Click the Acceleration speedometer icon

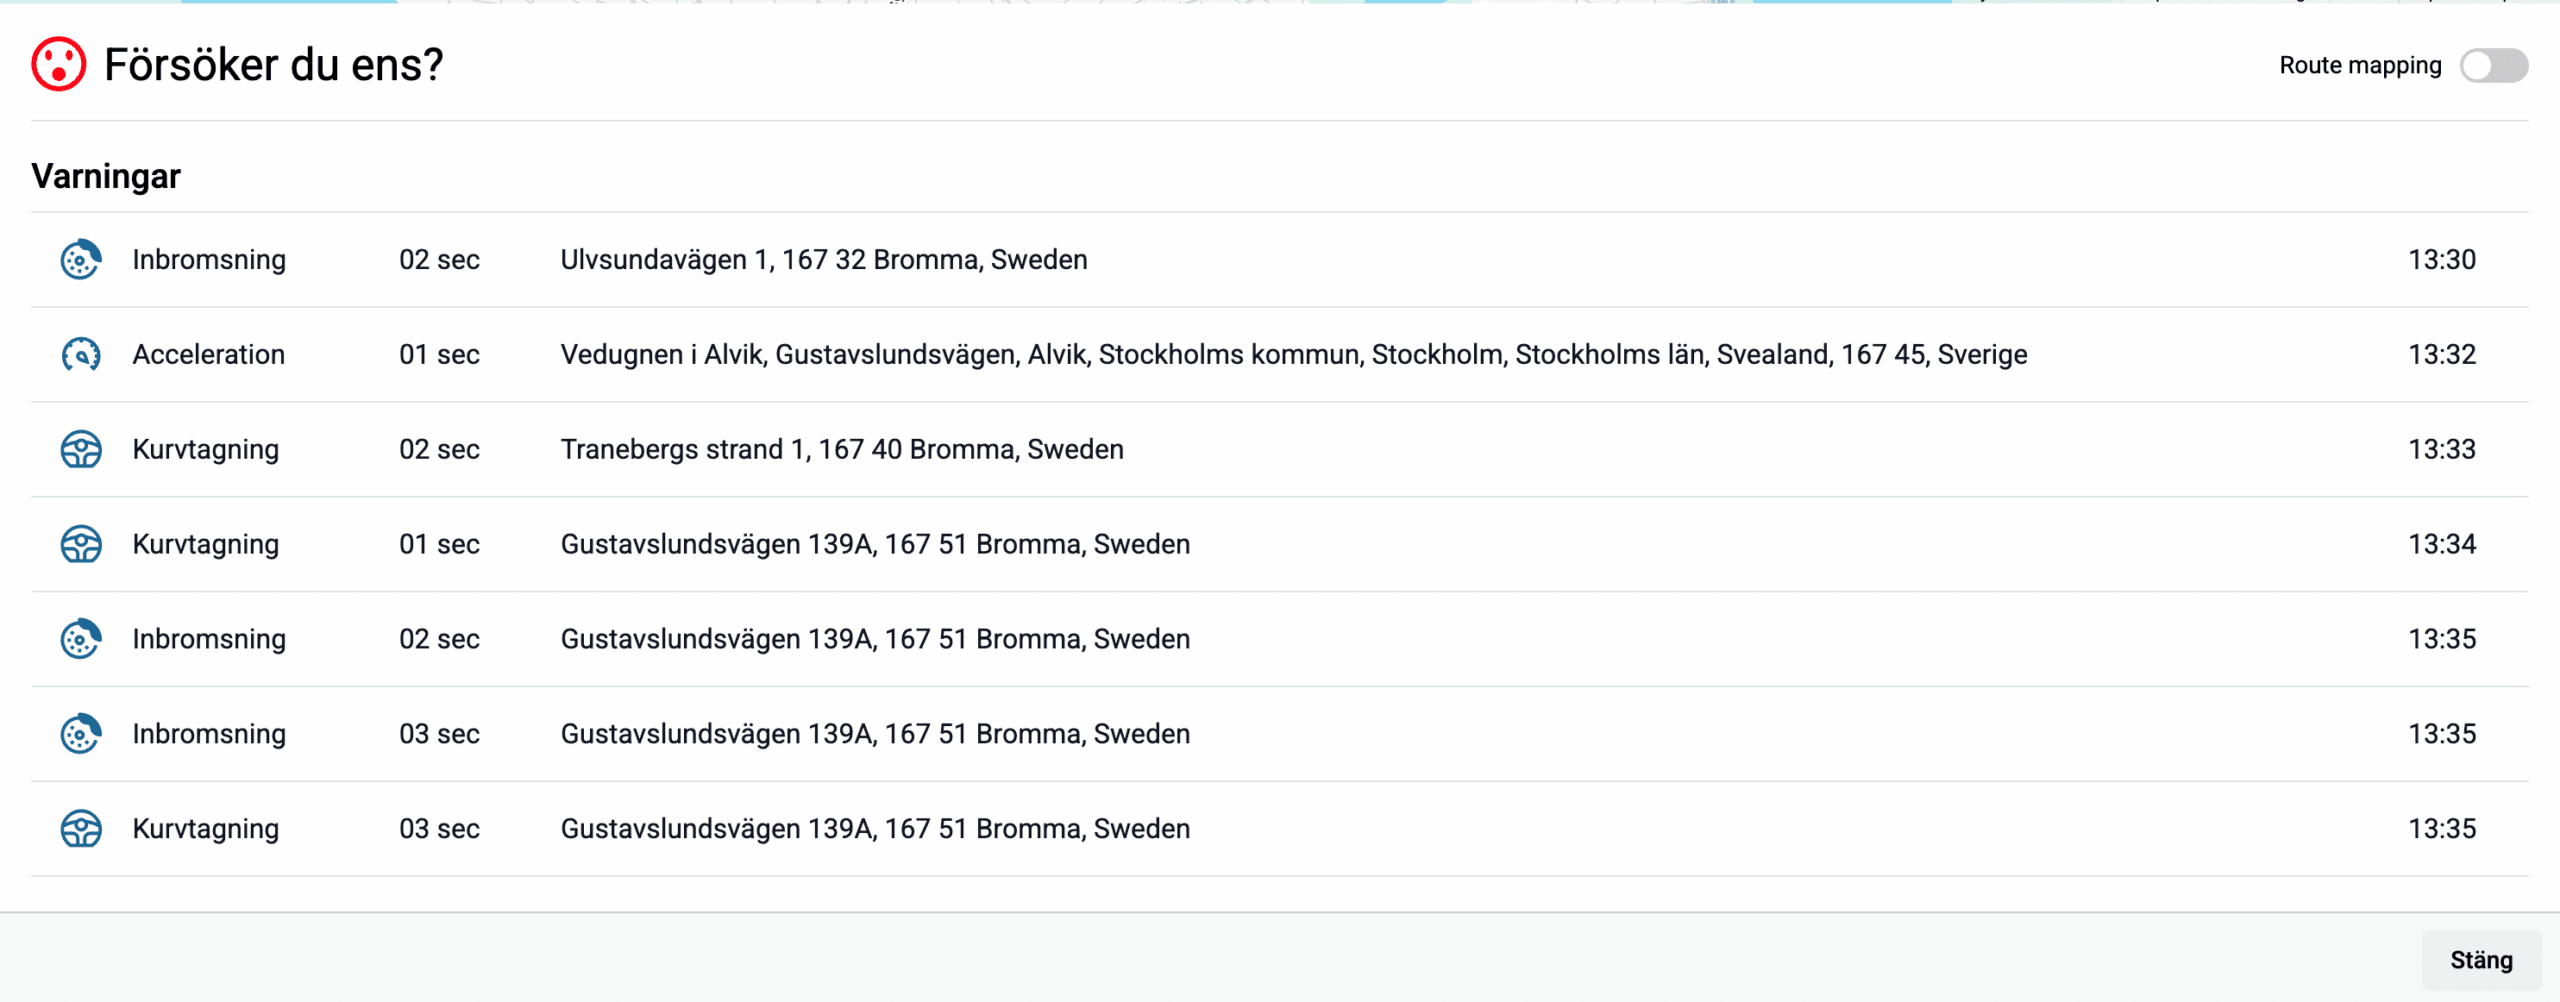click(81, 355)
